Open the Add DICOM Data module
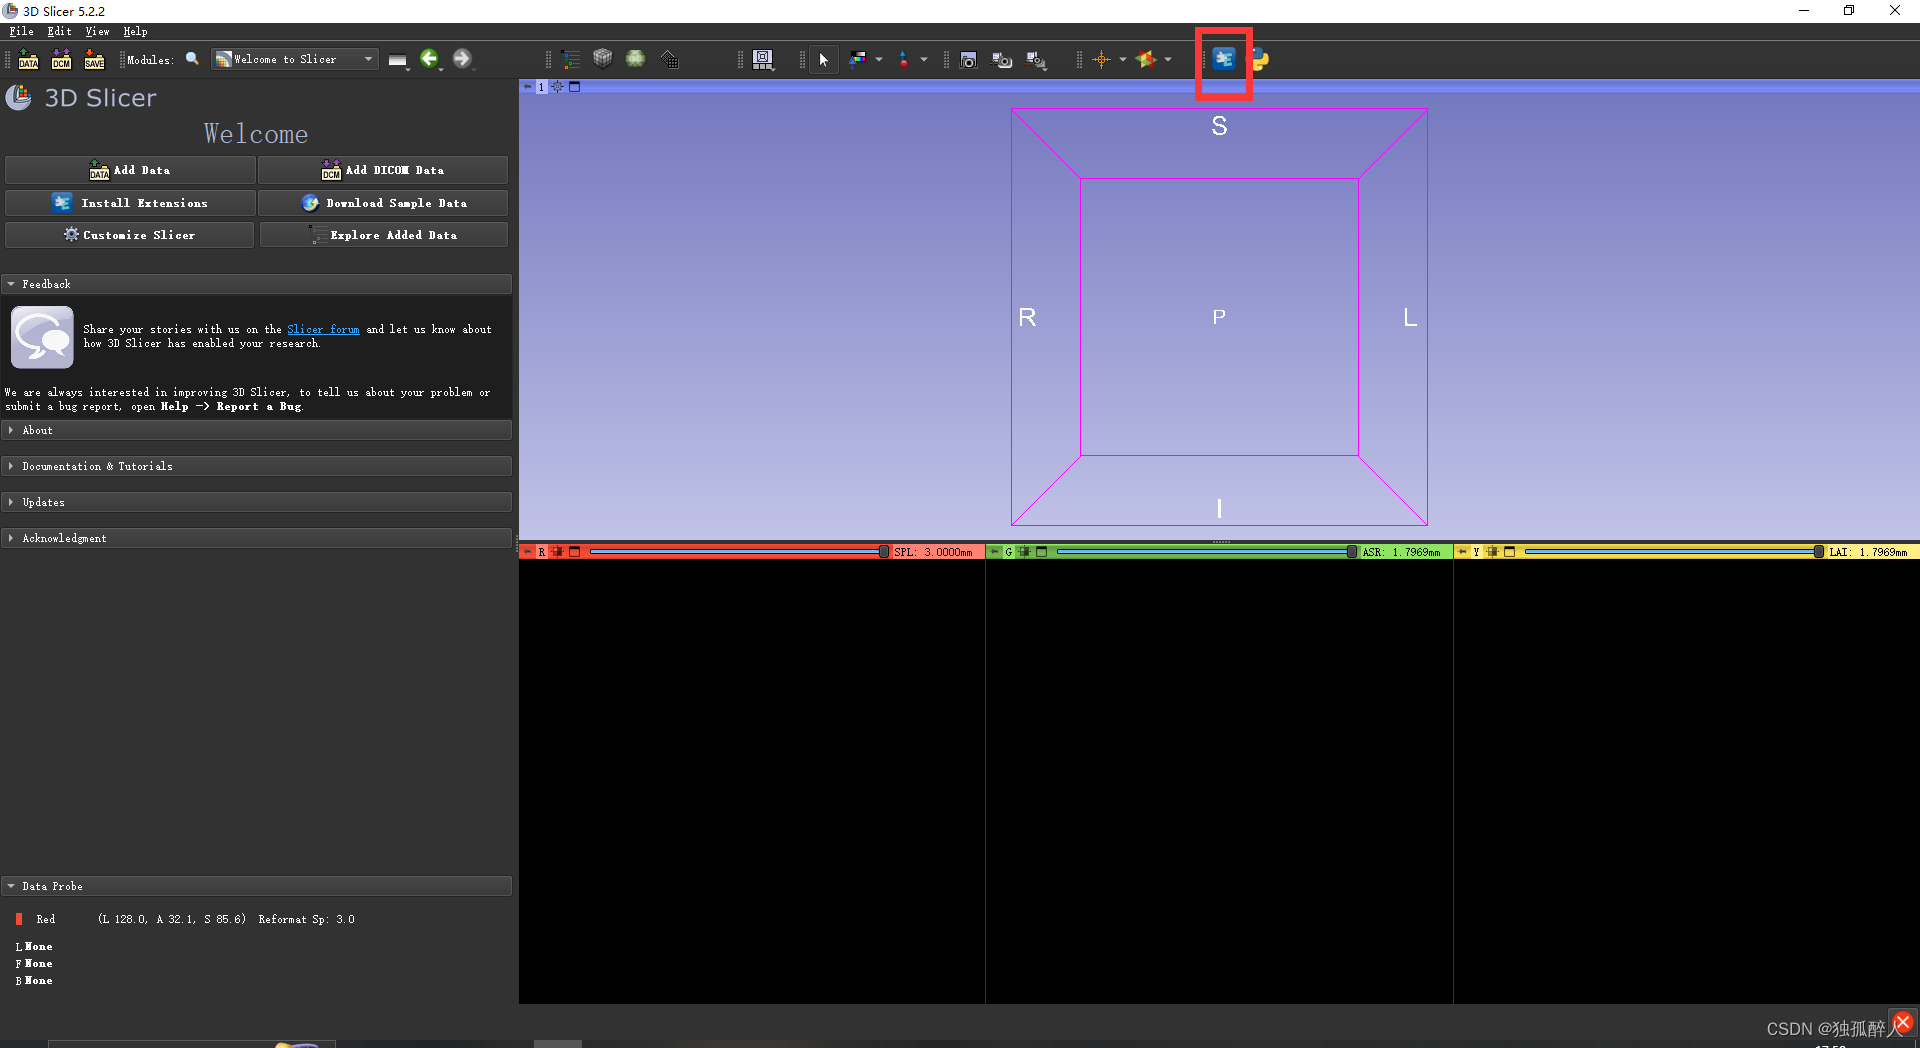Viewport: 1920px width, 1048px height. 61,59
